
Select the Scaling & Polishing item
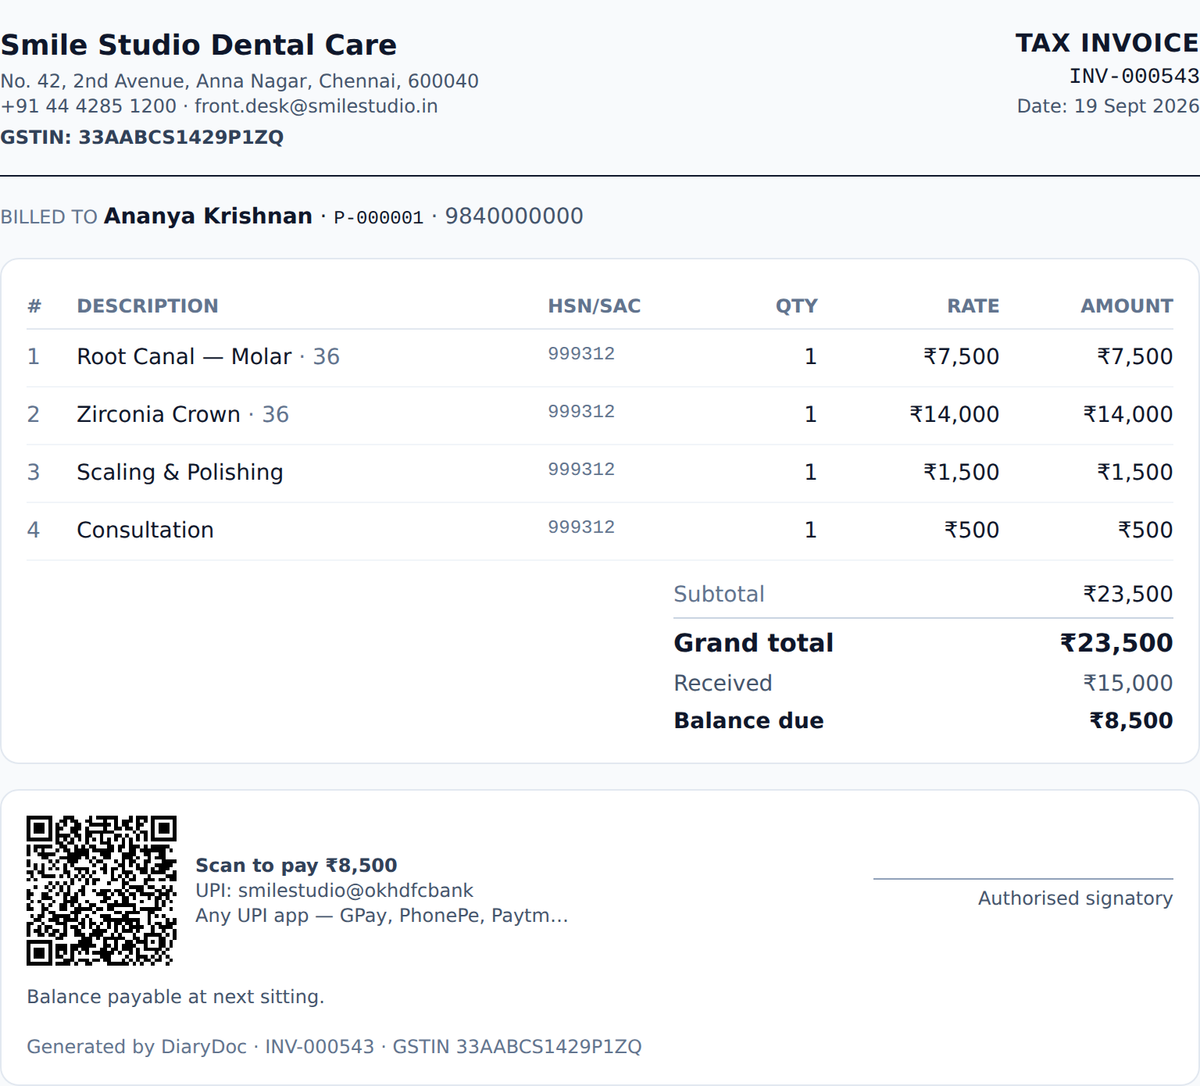point(180,473)
